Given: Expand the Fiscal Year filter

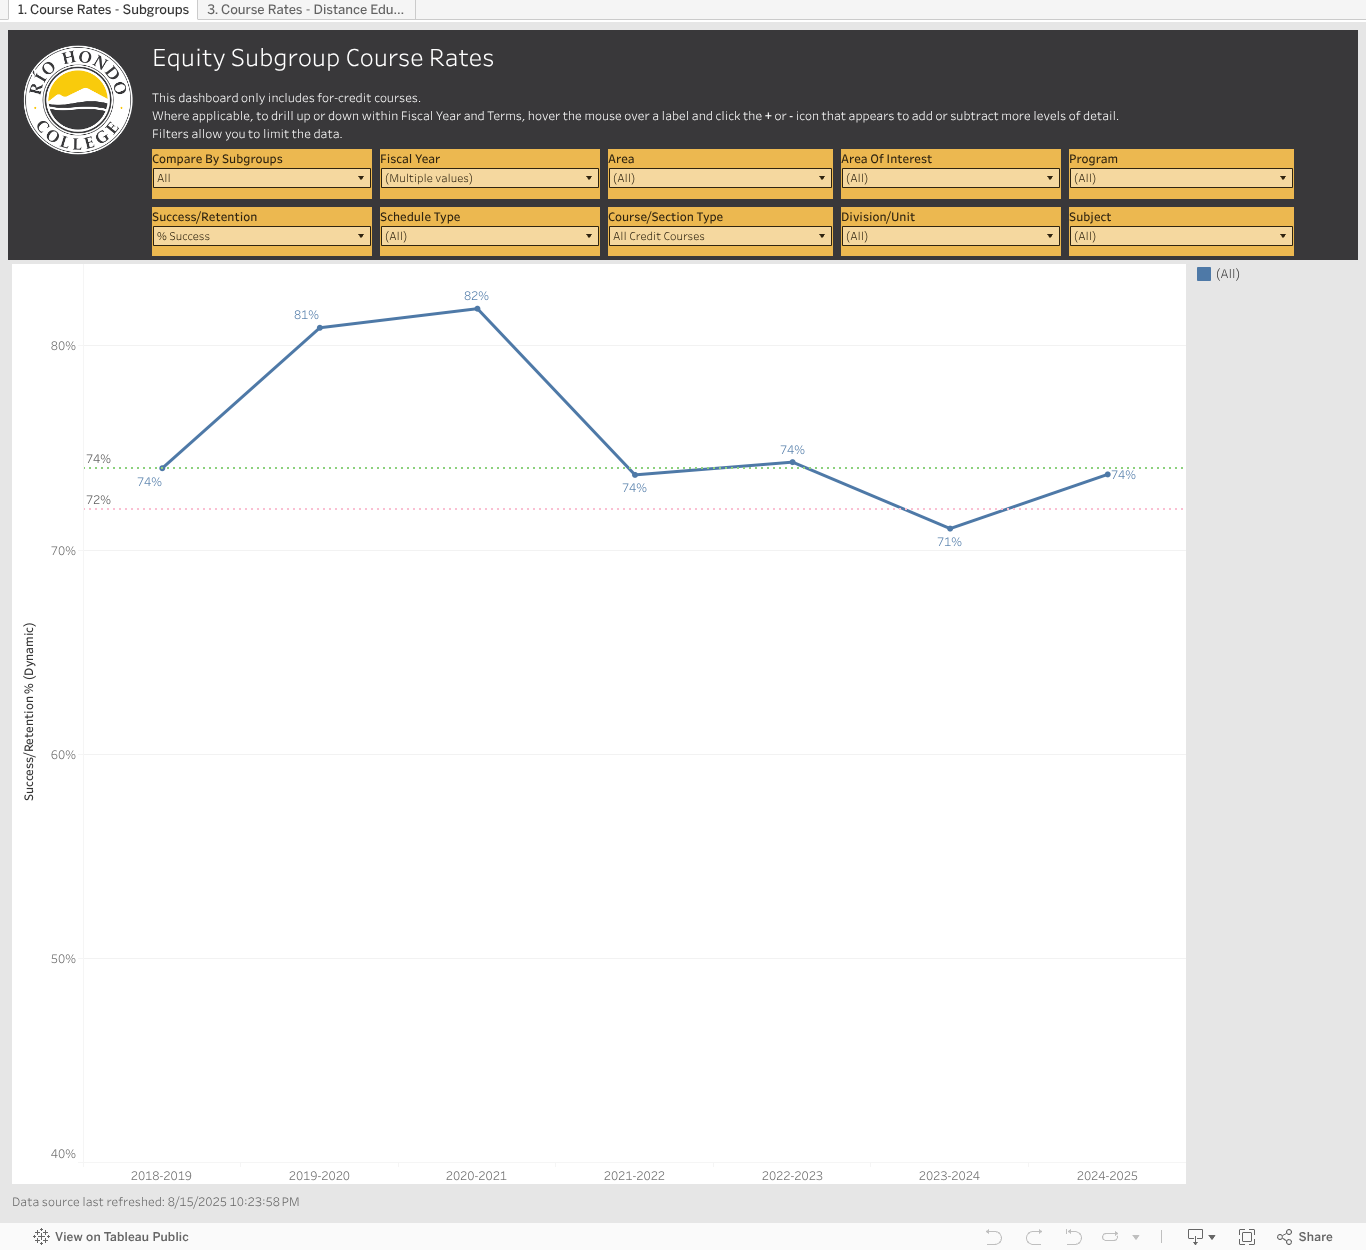Looking at the screenshot, I should click(x=489, y=178).
